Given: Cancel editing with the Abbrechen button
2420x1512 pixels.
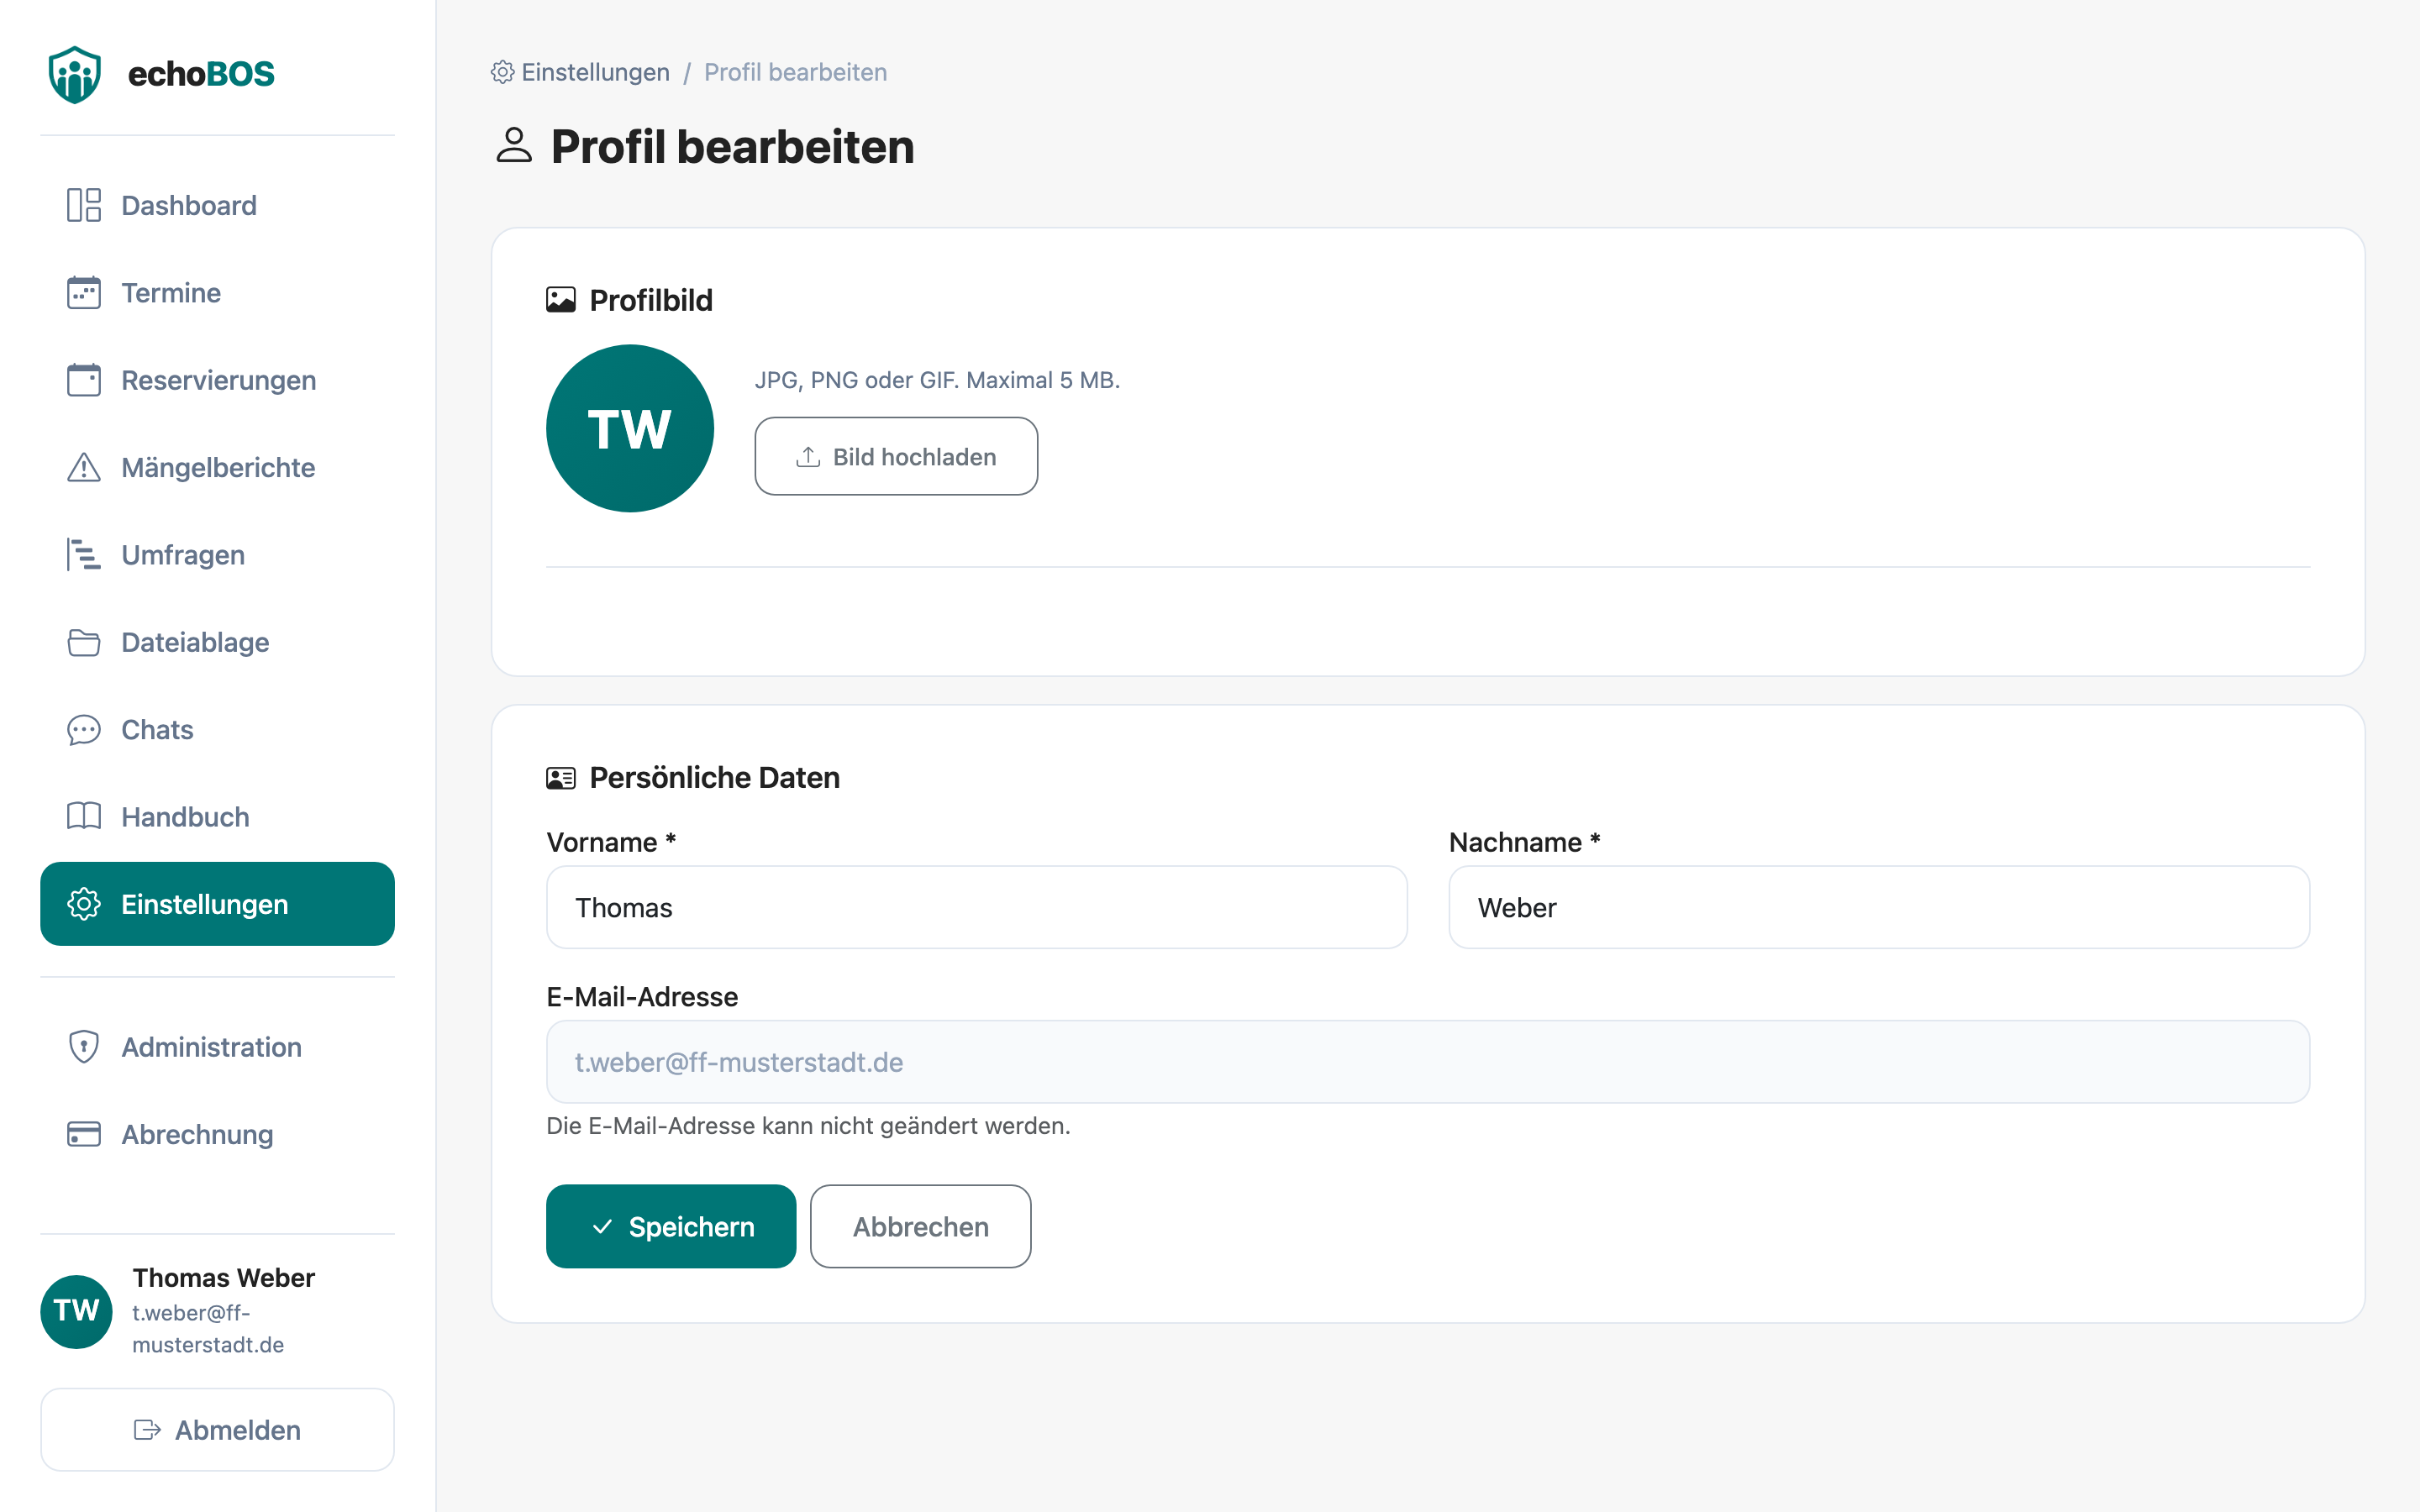Looking at the screenshot, I should (920, 1226).
